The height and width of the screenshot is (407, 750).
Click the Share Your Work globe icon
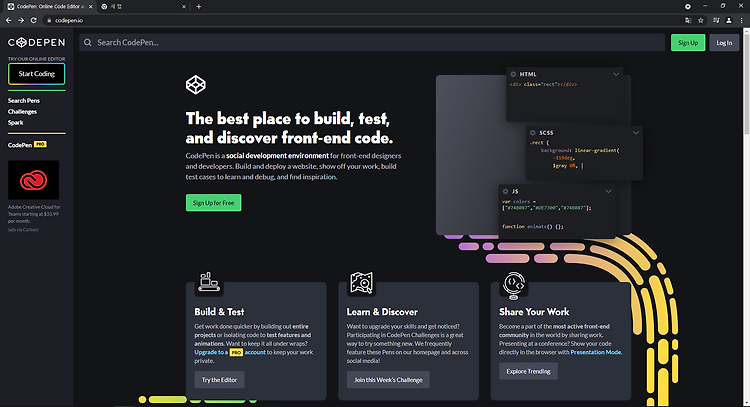(514, 286)
